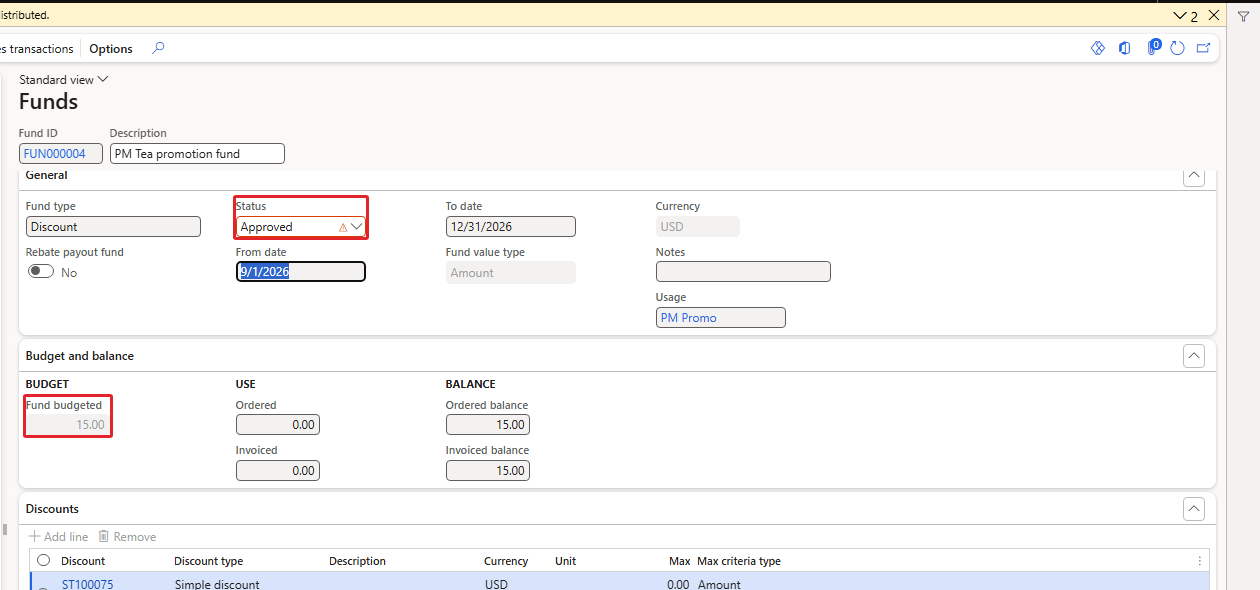Click the Discounts section heading

coord(52,509)
